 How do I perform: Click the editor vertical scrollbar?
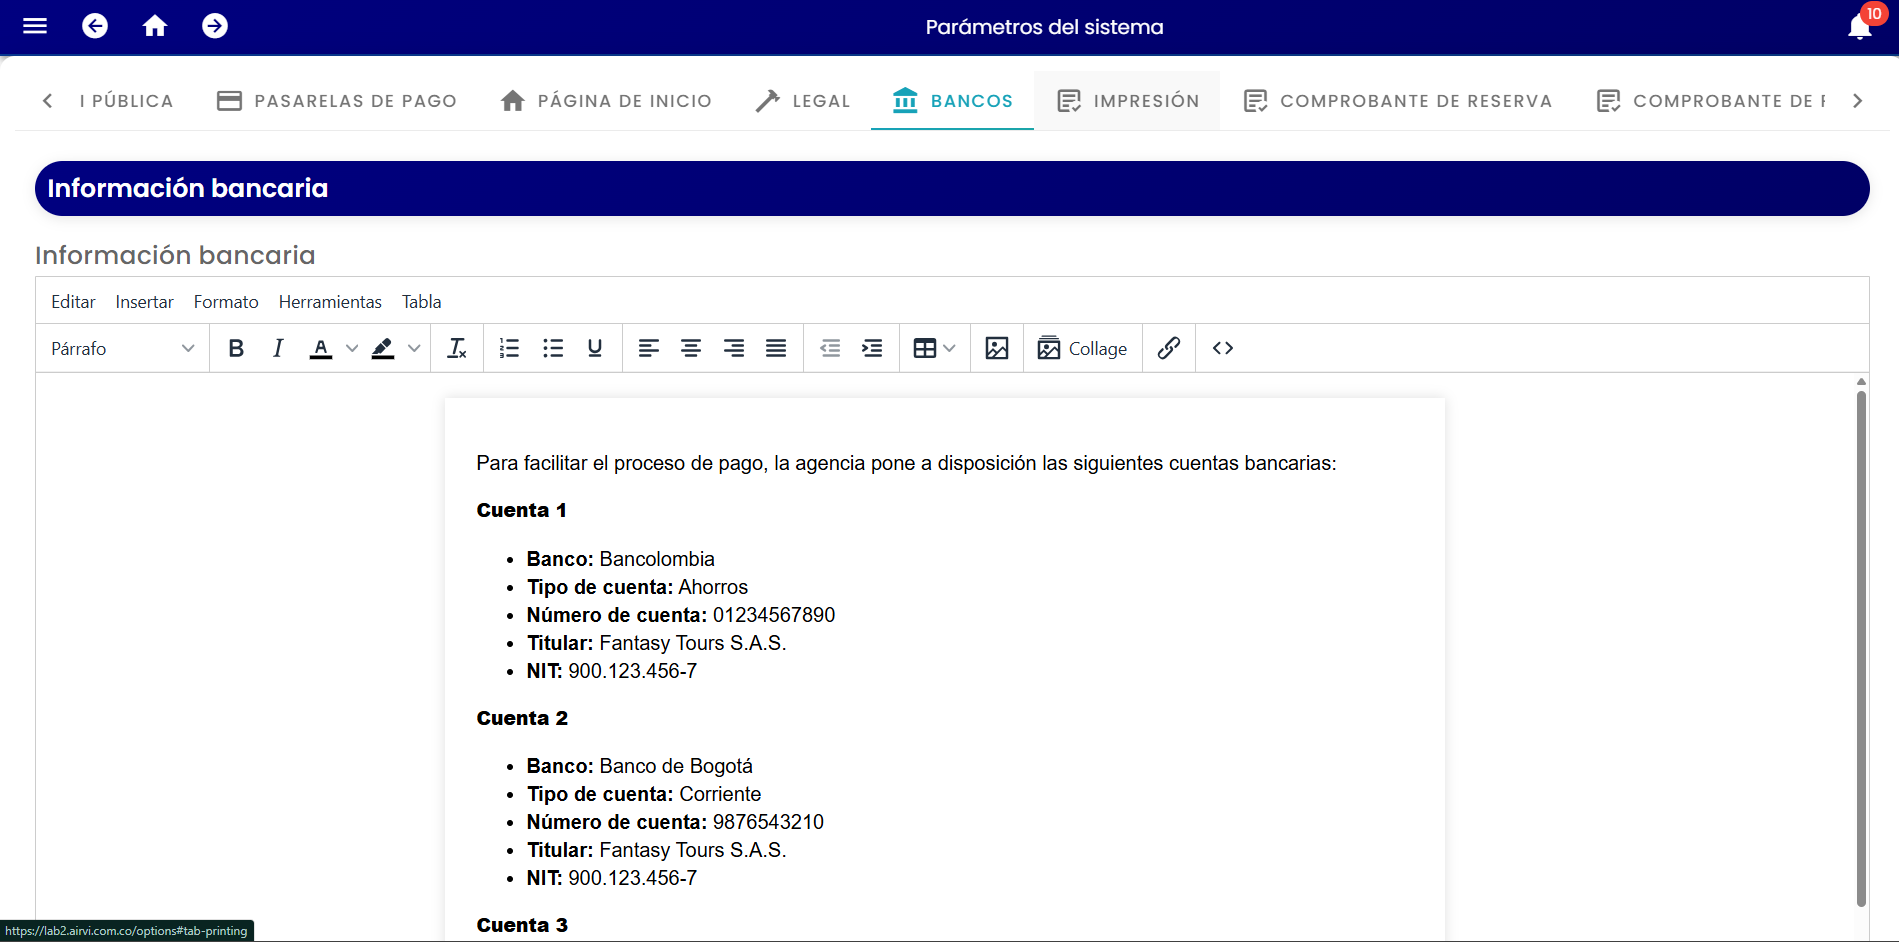tap(1861, 648)
